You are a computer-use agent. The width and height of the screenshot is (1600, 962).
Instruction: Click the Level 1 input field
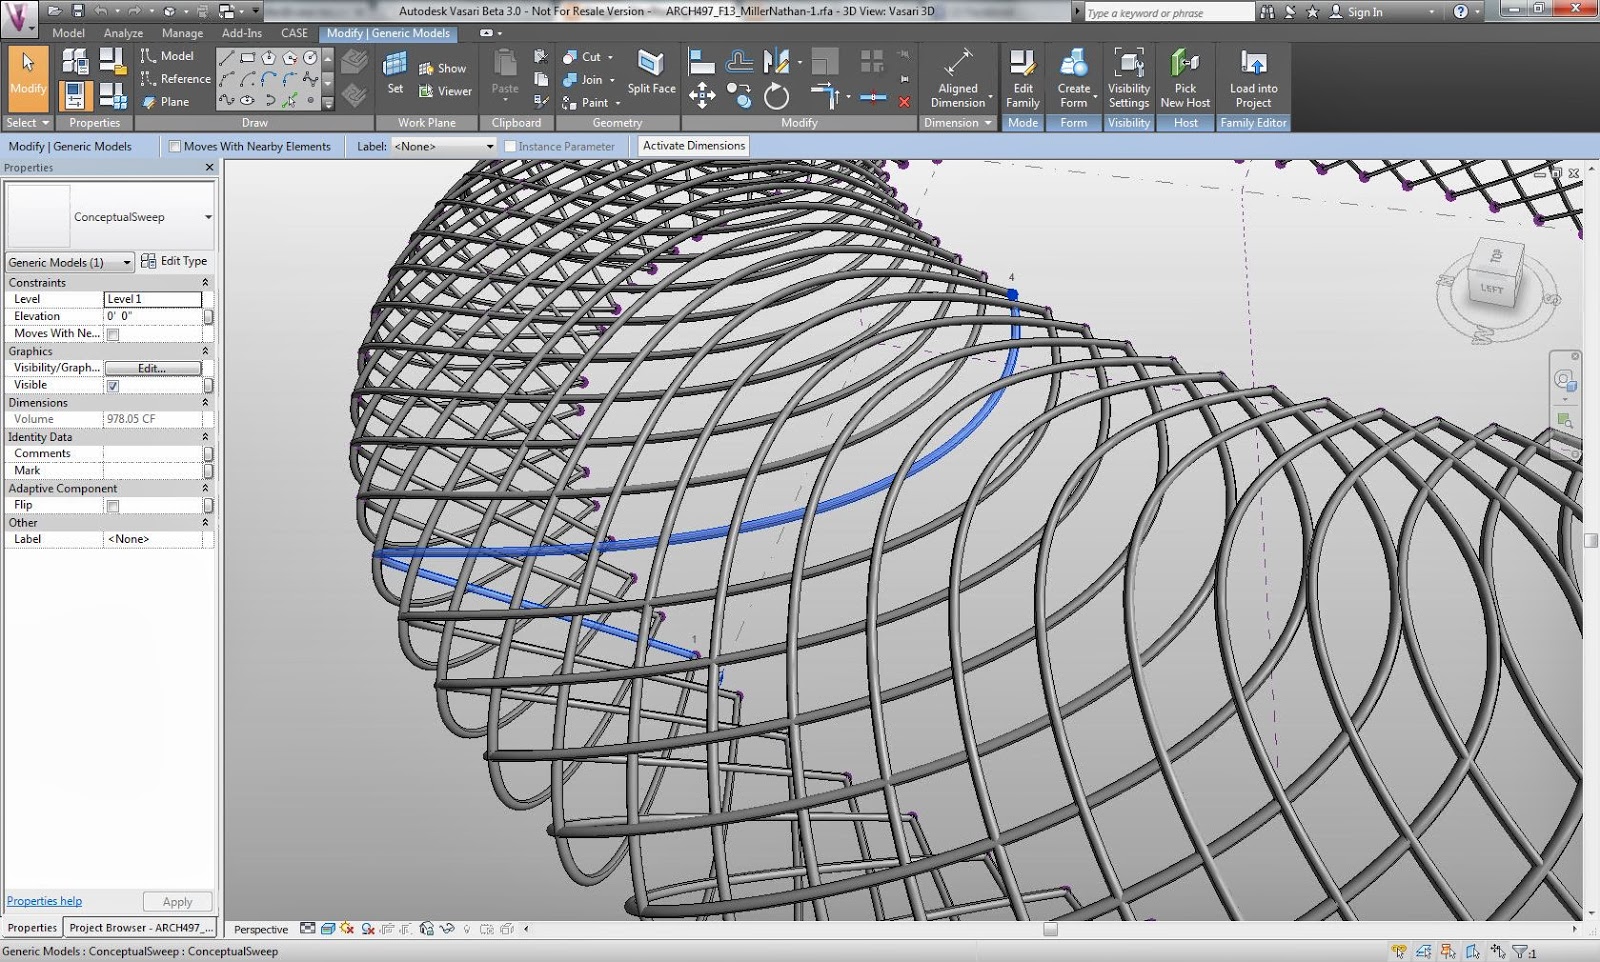pos(152,299)
